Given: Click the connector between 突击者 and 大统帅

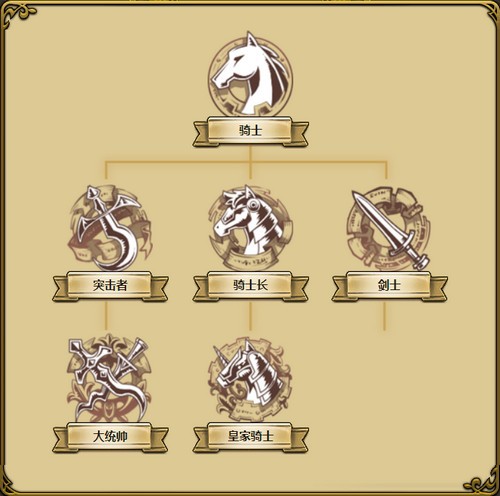Looking at the screenshot, I should point(106,316).
